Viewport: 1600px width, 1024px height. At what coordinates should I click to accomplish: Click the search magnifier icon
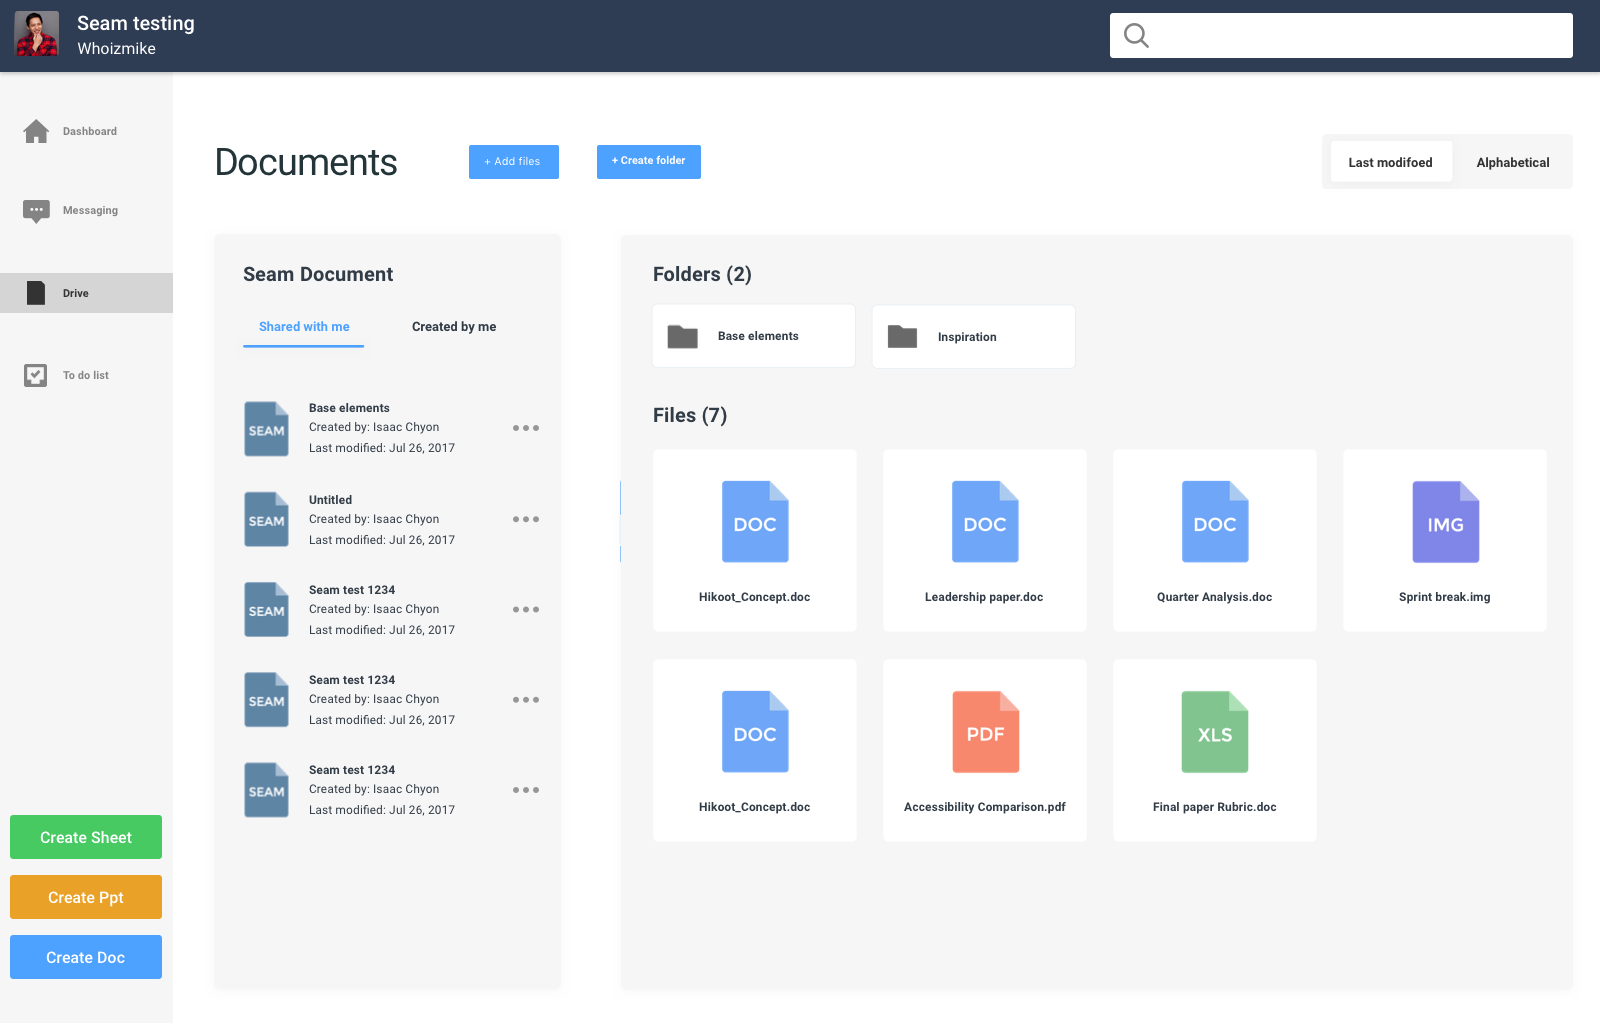[x=1136, y=36]
